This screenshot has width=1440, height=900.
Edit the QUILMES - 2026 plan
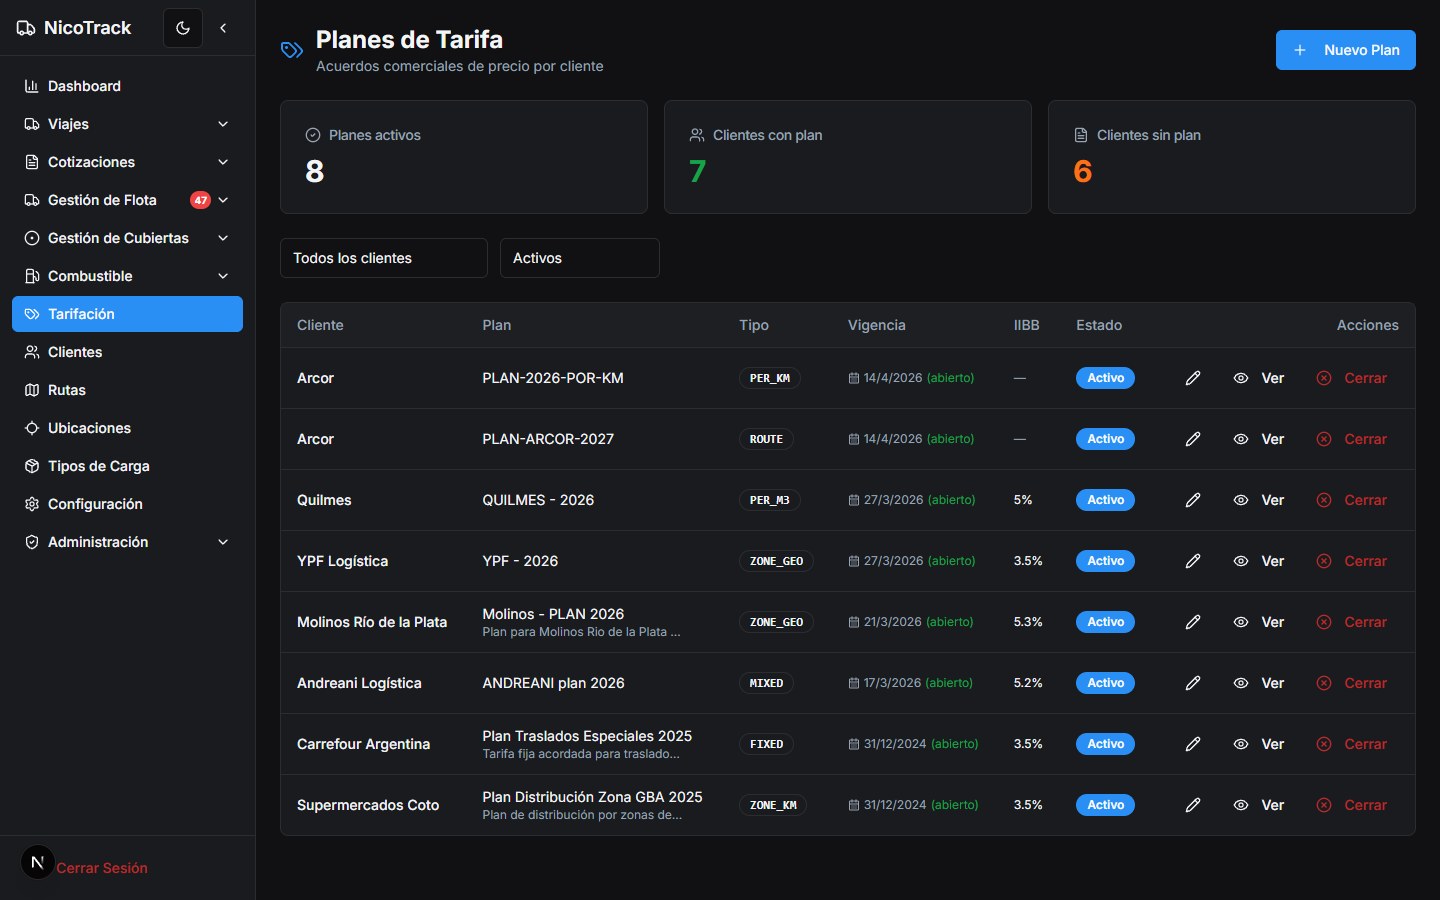point(1193,500)
